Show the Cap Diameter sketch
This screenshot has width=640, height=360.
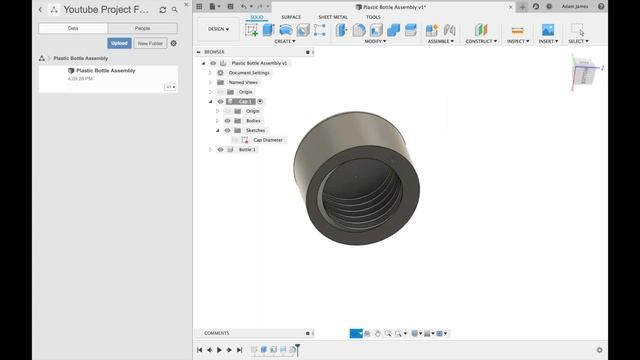click(x=235, y=140)
